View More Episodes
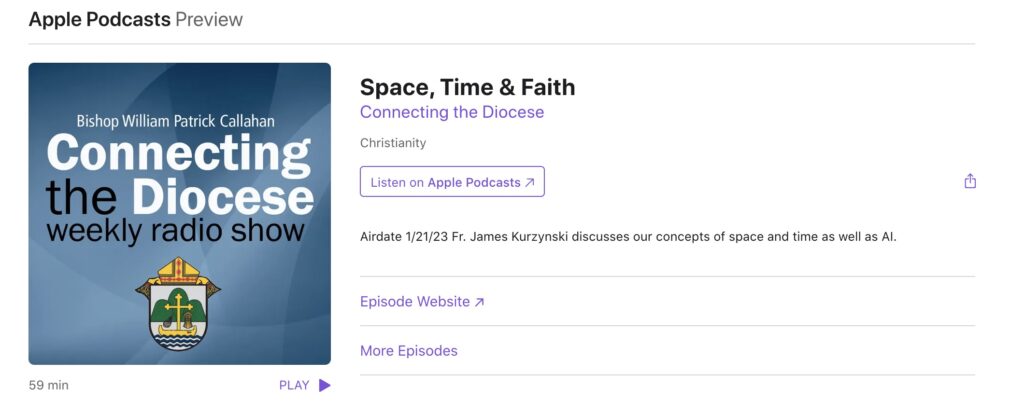 [409, 351]
